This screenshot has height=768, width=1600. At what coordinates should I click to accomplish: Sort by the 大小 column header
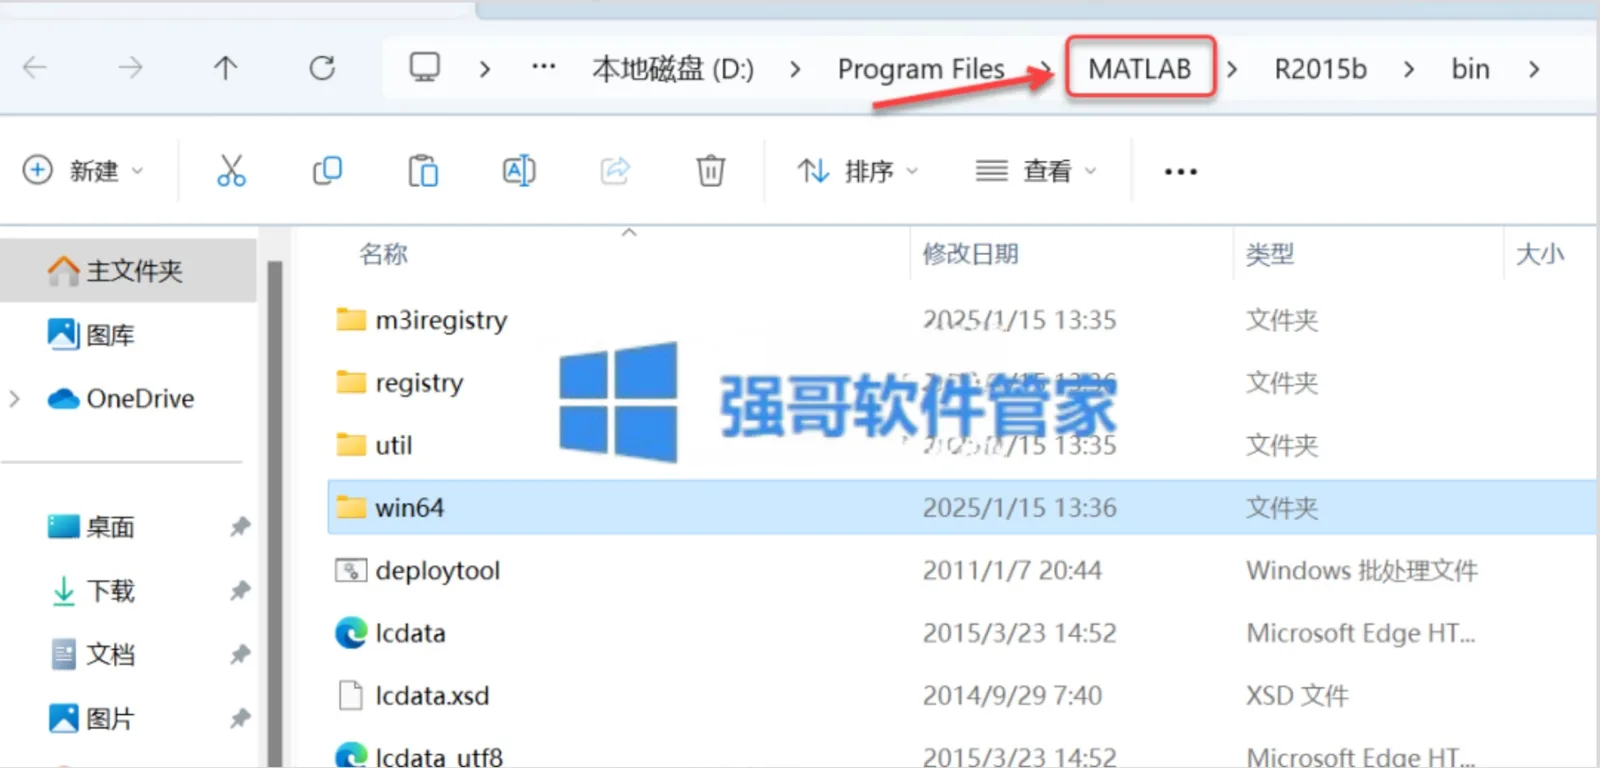pyautogui.click(x=1540, y=254)
